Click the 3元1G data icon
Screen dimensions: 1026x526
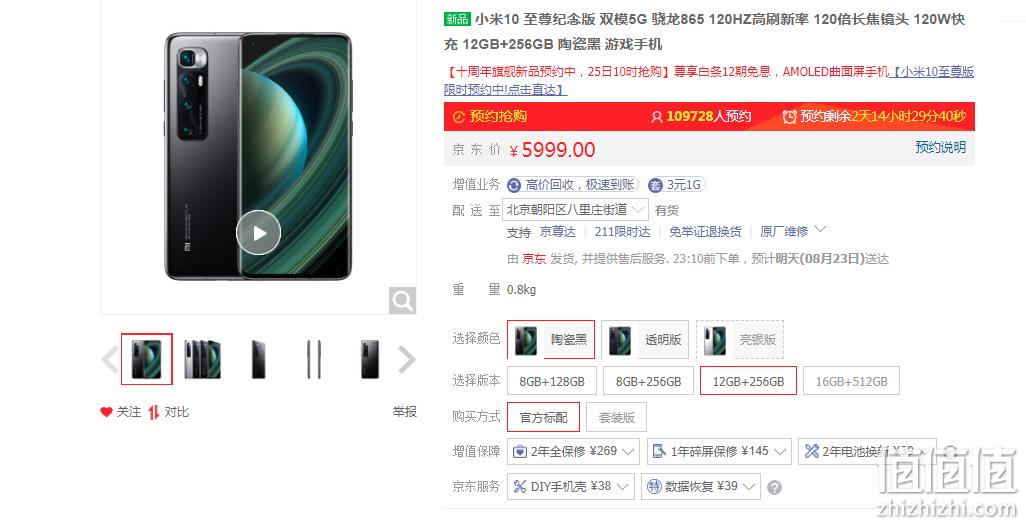[x=655, y=185]
